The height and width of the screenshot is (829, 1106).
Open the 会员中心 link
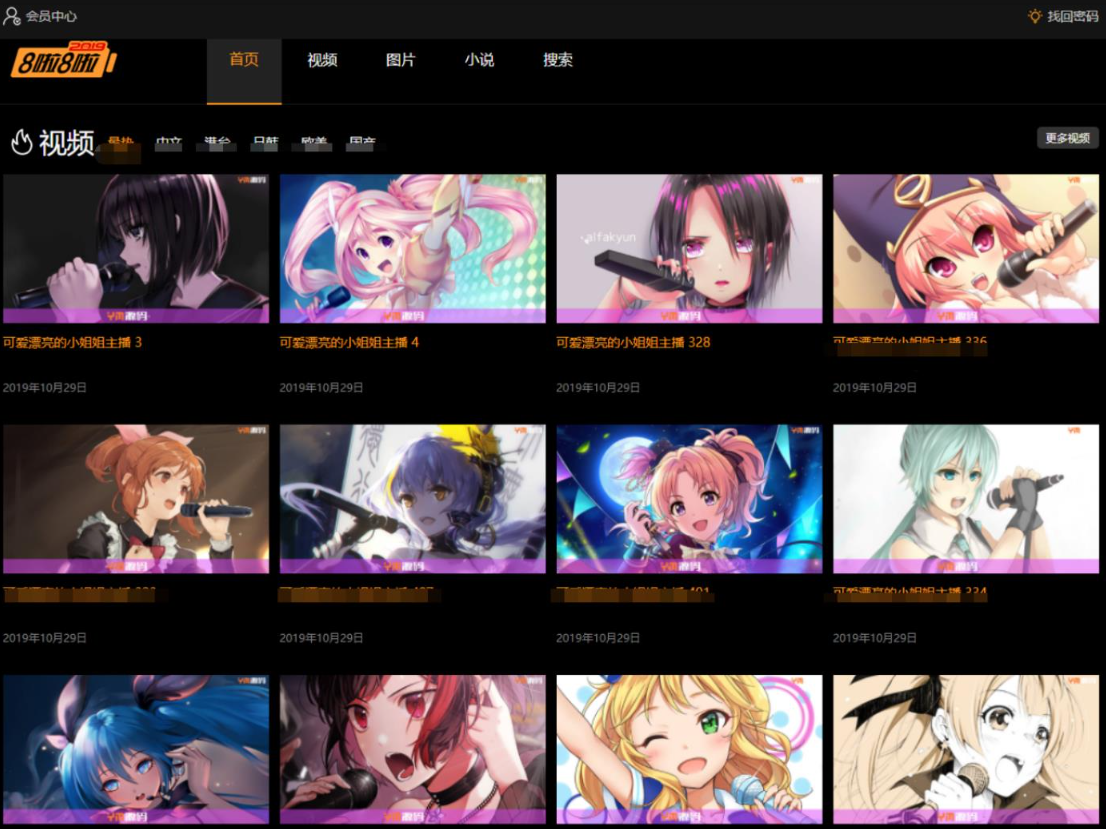pyautogui.click(x=51, y=16)
